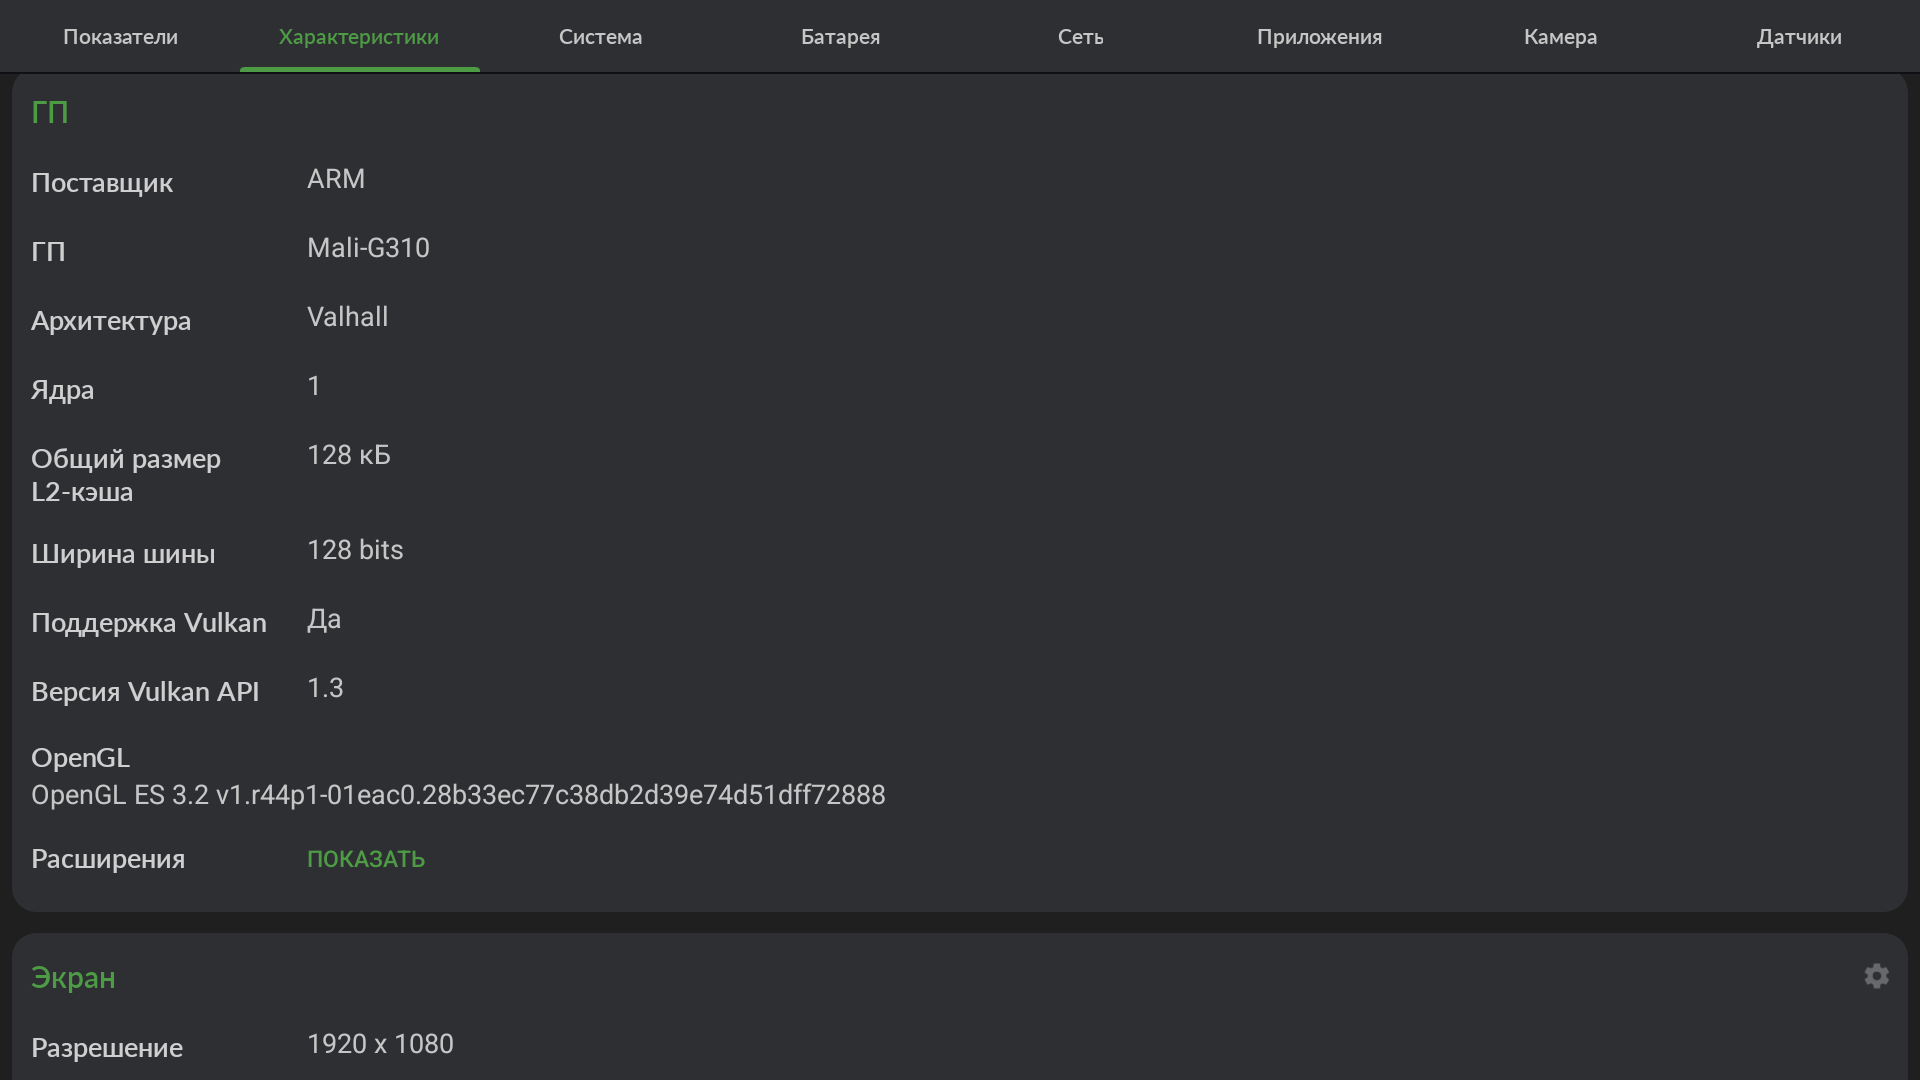Click the Архитектура Valhall value

coord(347,317)
